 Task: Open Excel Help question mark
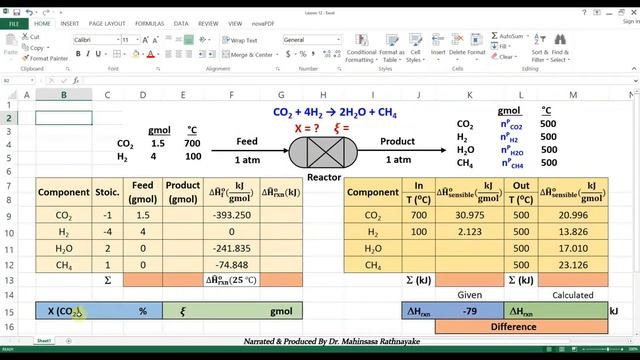[x=584, y=13]
